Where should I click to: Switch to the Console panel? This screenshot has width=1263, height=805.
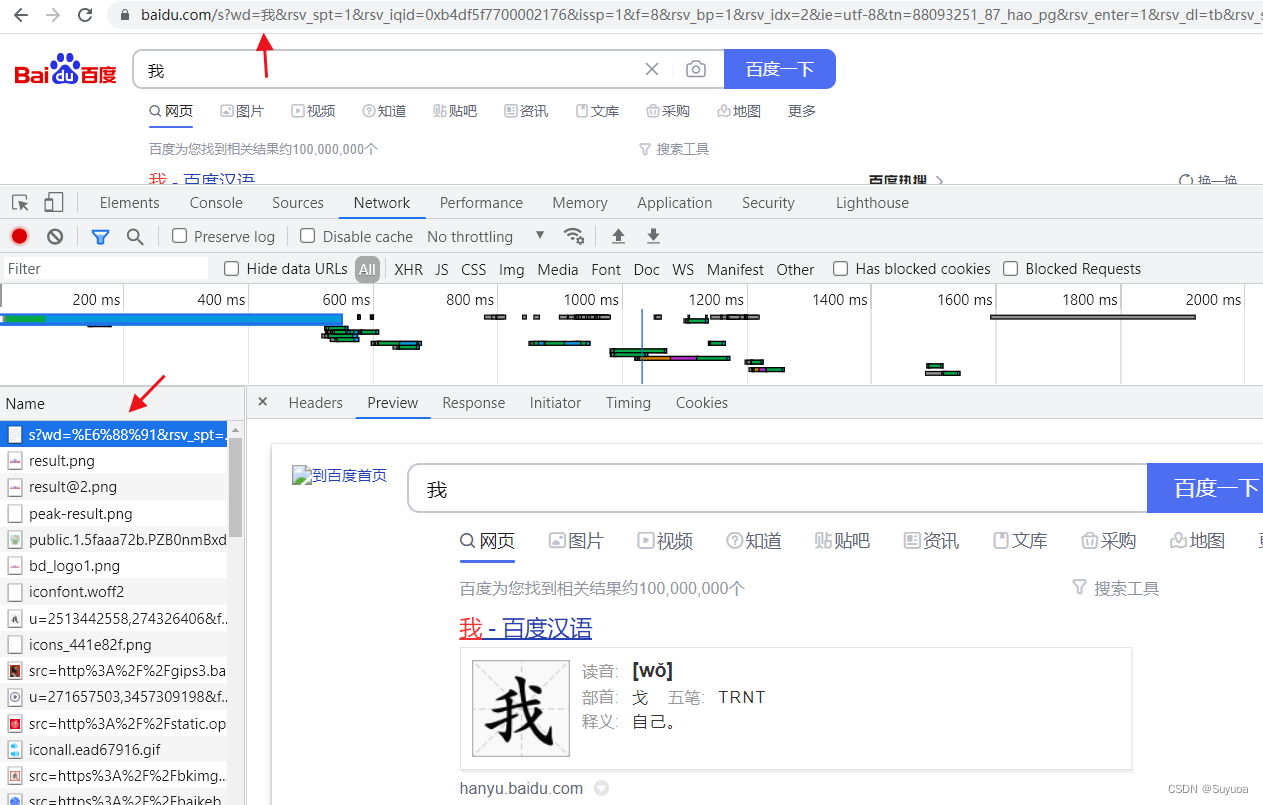pos(215,202)
